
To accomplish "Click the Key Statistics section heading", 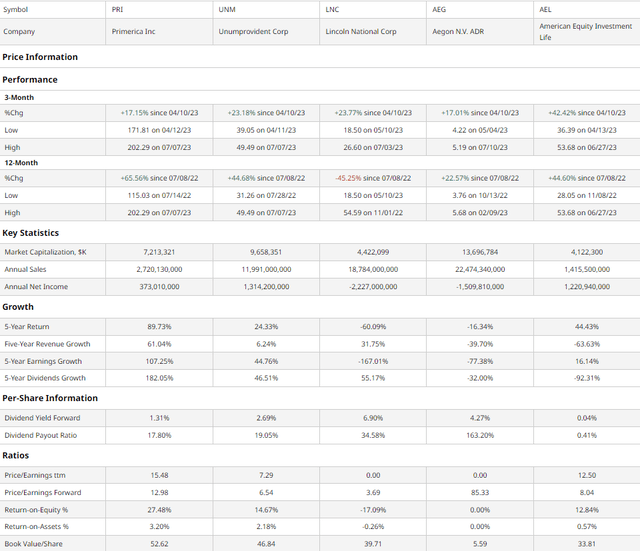I will (31, 233).
